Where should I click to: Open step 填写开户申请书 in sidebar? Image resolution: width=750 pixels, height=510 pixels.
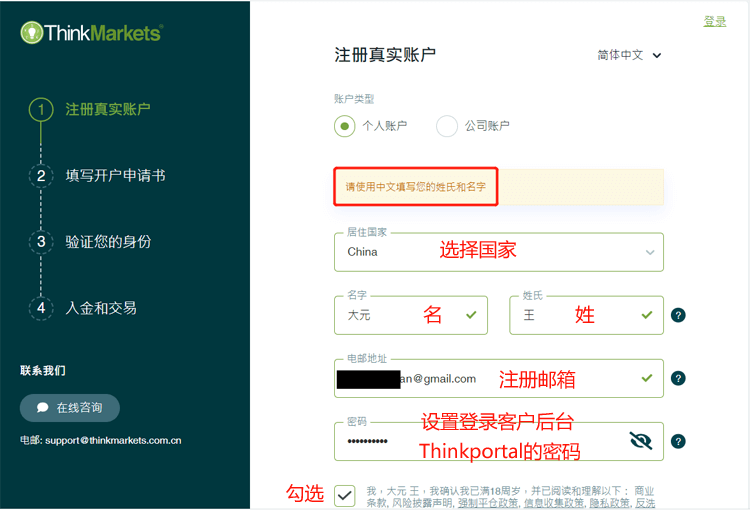click(115, 176)
